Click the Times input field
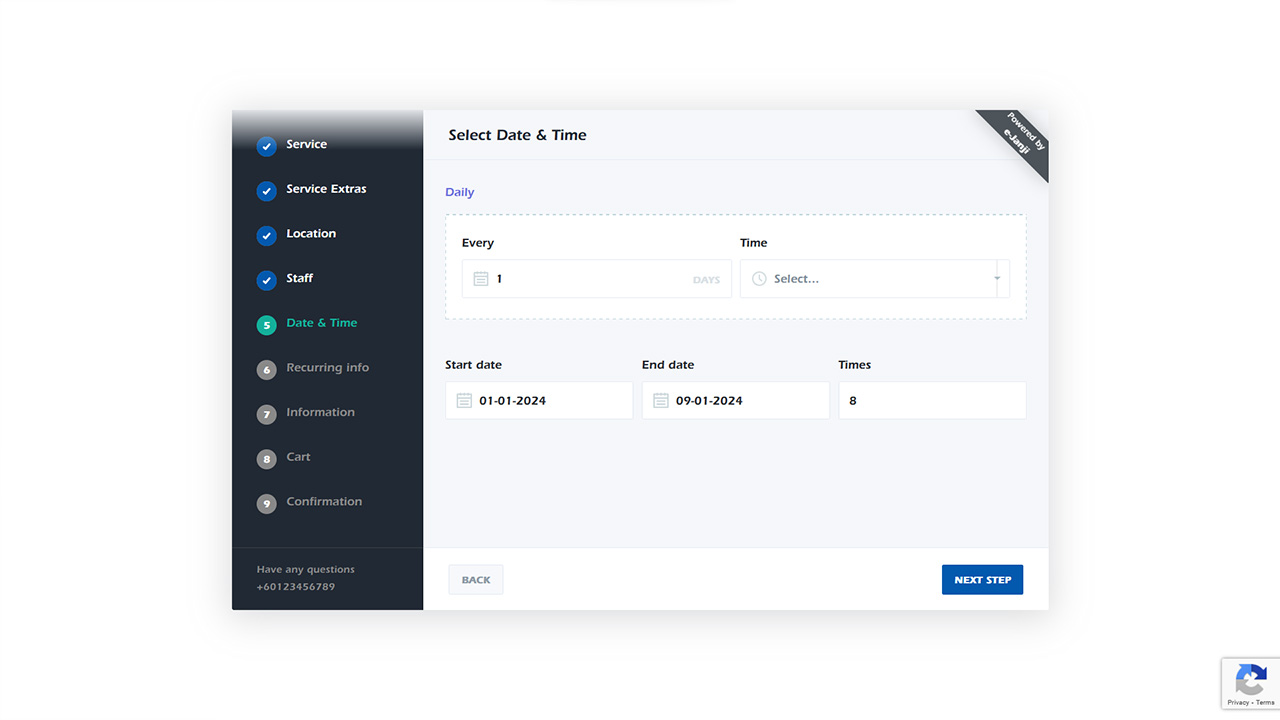 pyautogui.click(x=932, y=401)
